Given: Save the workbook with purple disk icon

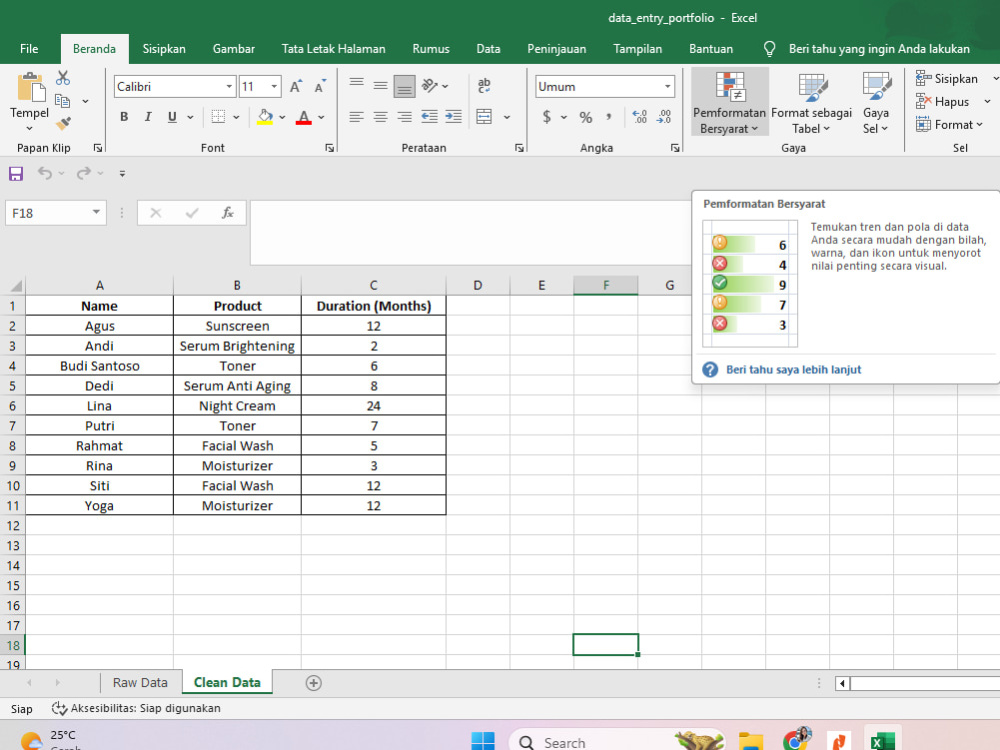Looking at the screenshot, I should tap(16, 173).
